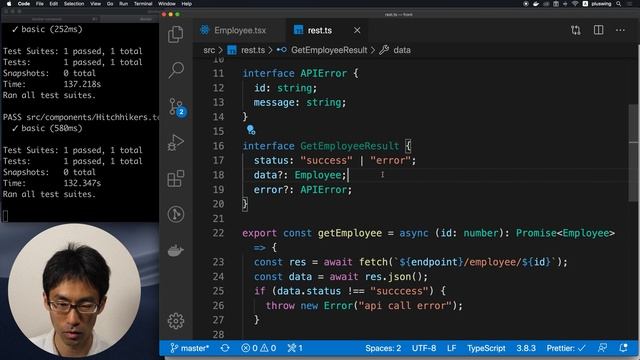This screenshot has width=640, height=360.
Task: Open the data breadcrumb dropdown
Action: (402, 50)
